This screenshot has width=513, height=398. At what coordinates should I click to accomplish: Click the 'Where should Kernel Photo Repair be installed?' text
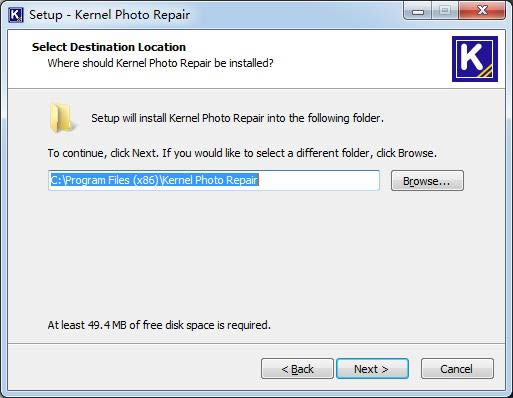click(x=160, y=63)
